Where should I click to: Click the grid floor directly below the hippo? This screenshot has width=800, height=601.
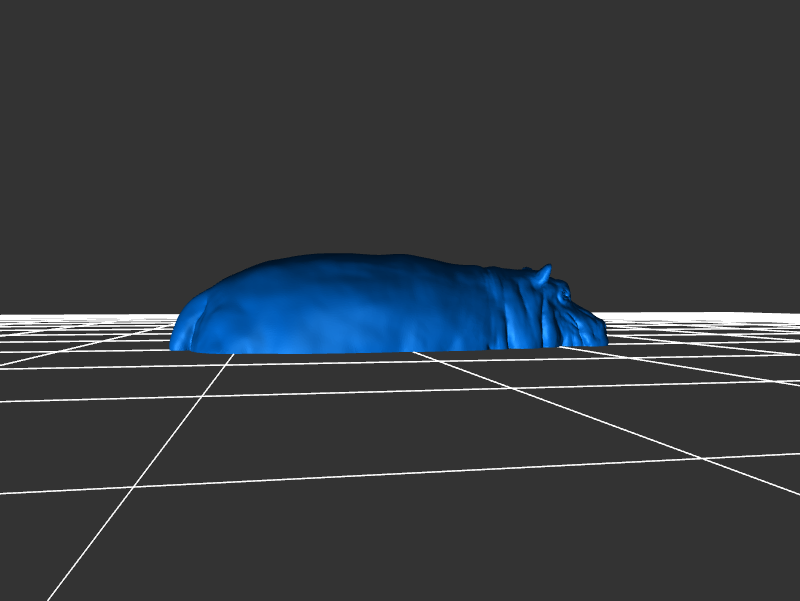[x=380, y=375]
